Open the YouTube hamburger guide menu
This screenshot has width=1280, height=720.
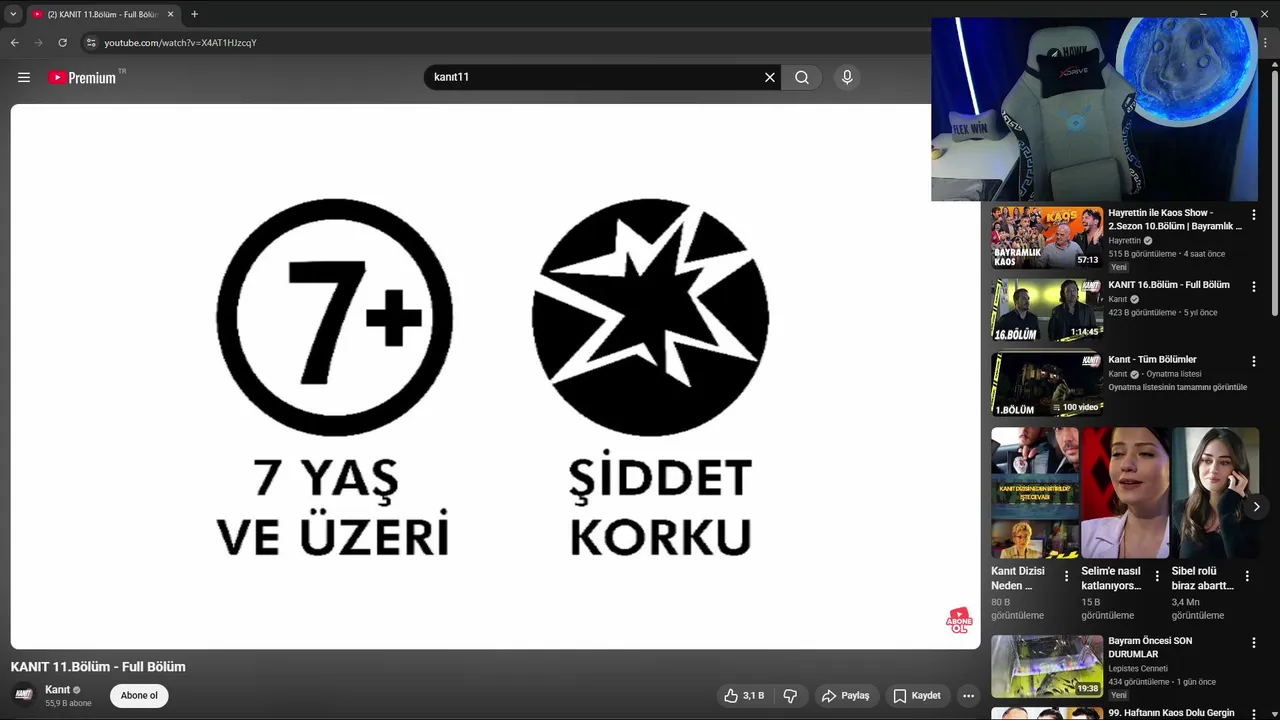(x=24, y=77)
